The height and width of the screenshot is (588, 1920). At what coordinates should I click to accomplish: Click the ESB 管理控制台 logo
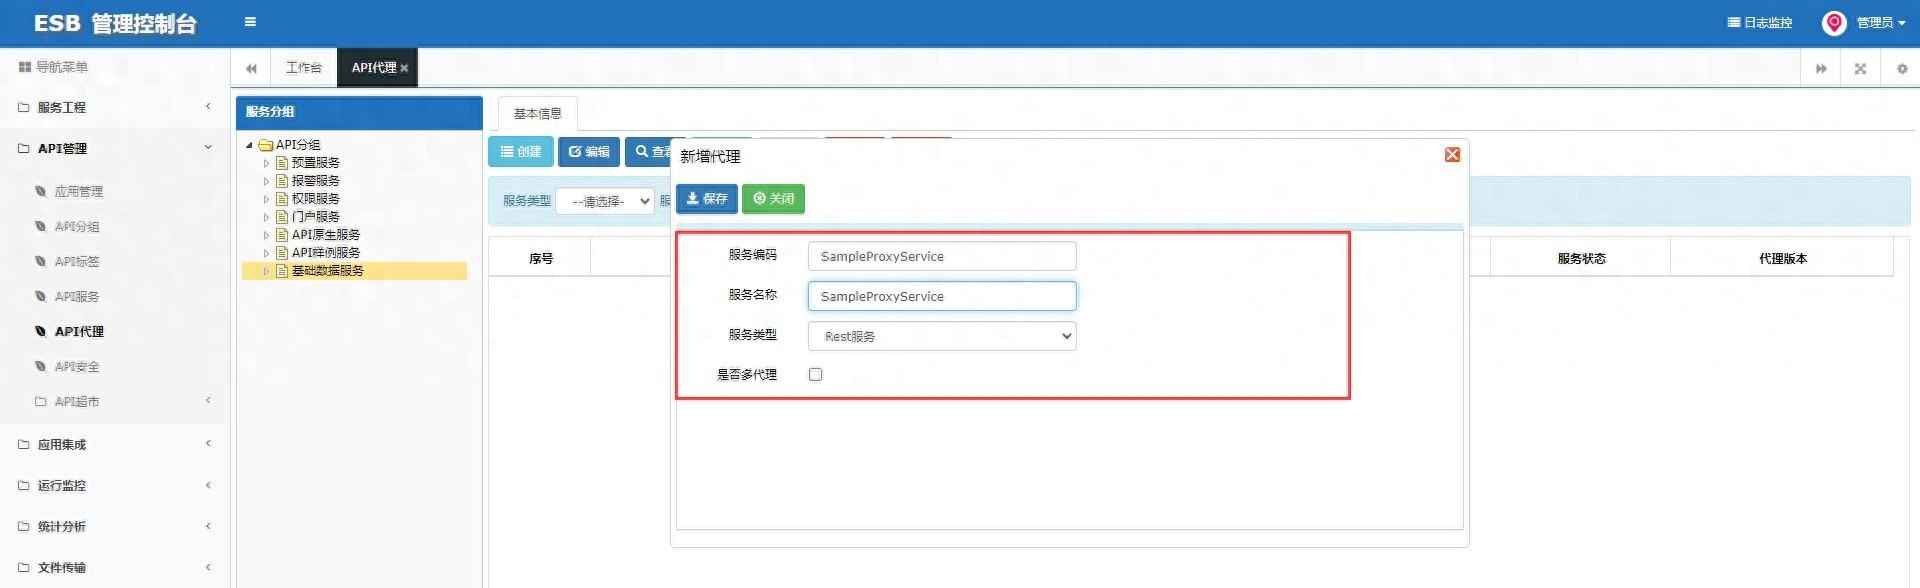click(115, 23)
